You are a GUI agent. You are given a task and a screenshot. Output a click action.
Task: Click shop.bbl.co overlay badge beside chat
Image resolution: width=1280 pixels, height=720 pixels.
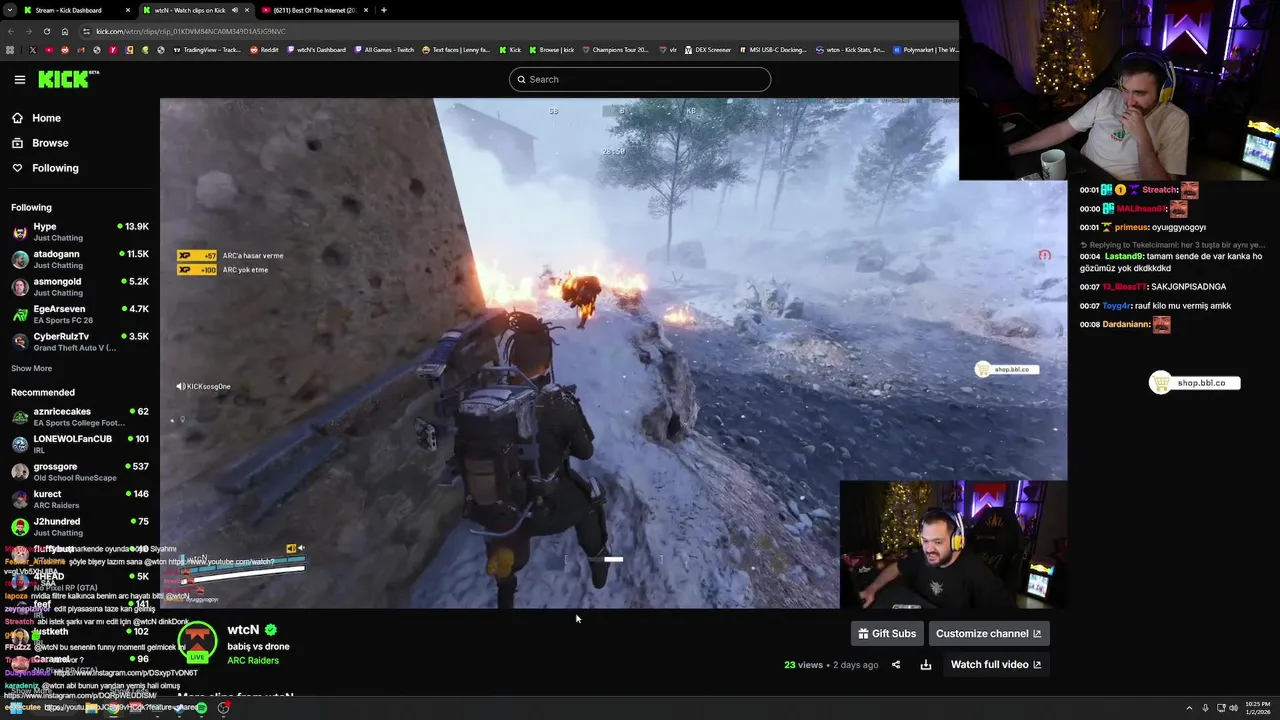[1195, 383]
